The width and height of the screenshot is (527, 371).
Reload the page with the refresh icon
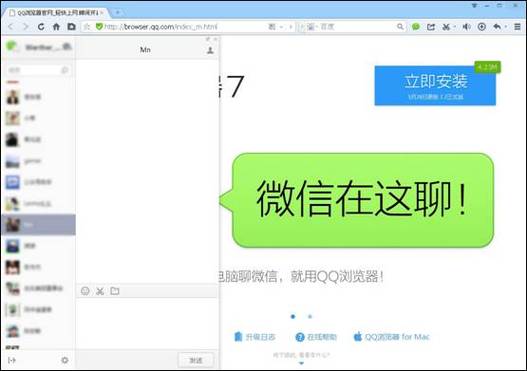pos(41,27)
